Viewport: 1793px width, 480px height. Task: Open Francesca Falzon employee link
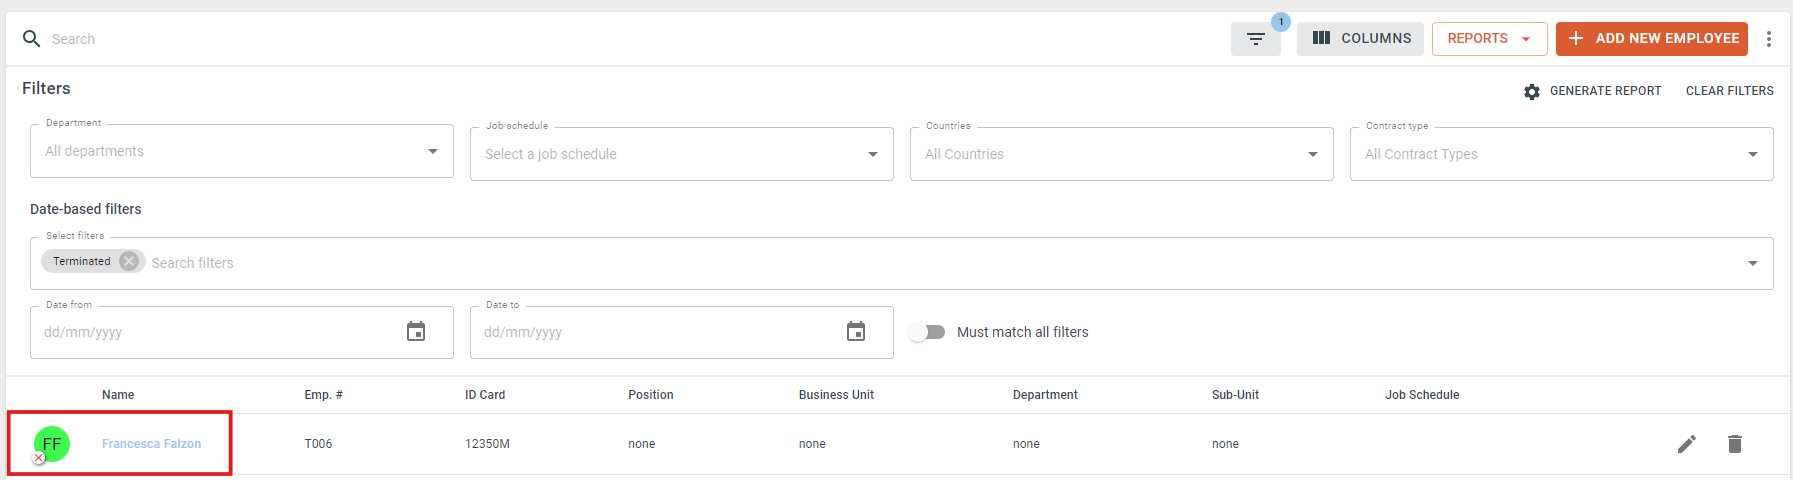152,444
